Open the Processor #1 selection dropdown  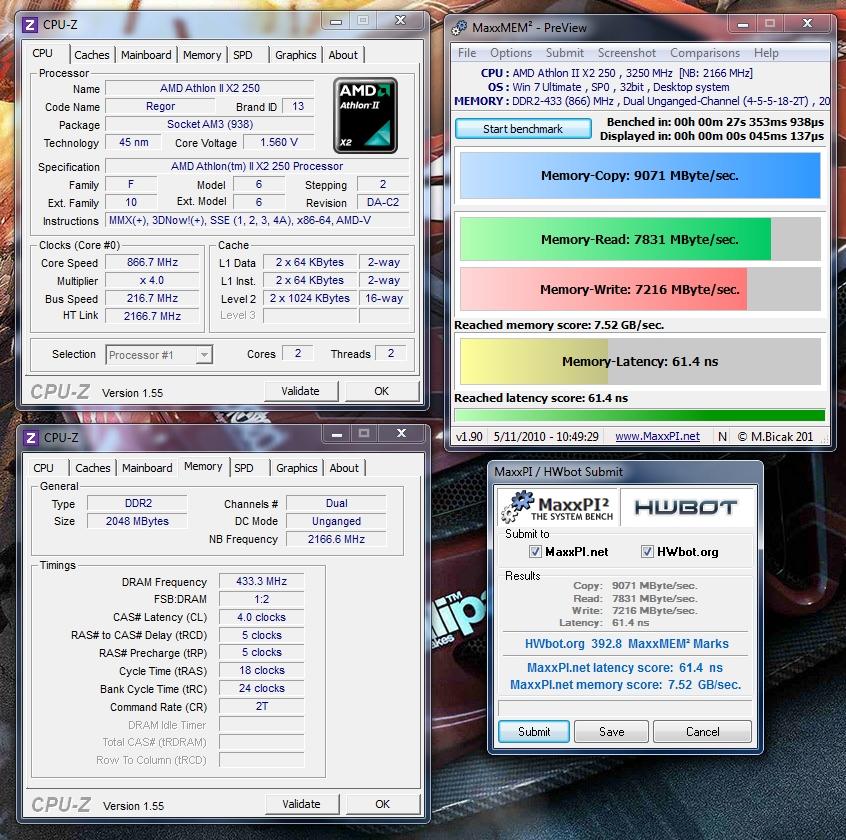(159, 354)
